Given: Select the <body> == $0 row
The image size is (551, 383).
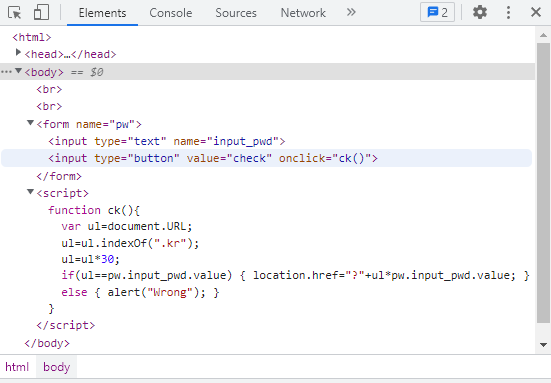Looking at the screenshot, I should (x=267, y=72).
